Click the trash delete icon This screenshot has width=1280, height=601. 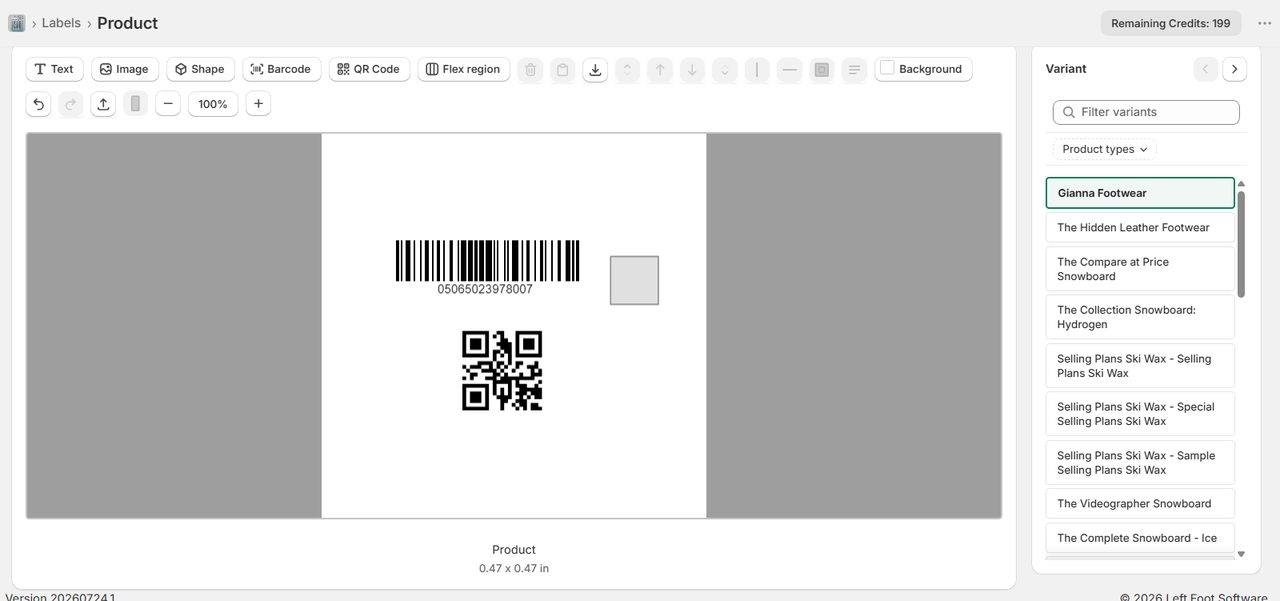(531, 70)
